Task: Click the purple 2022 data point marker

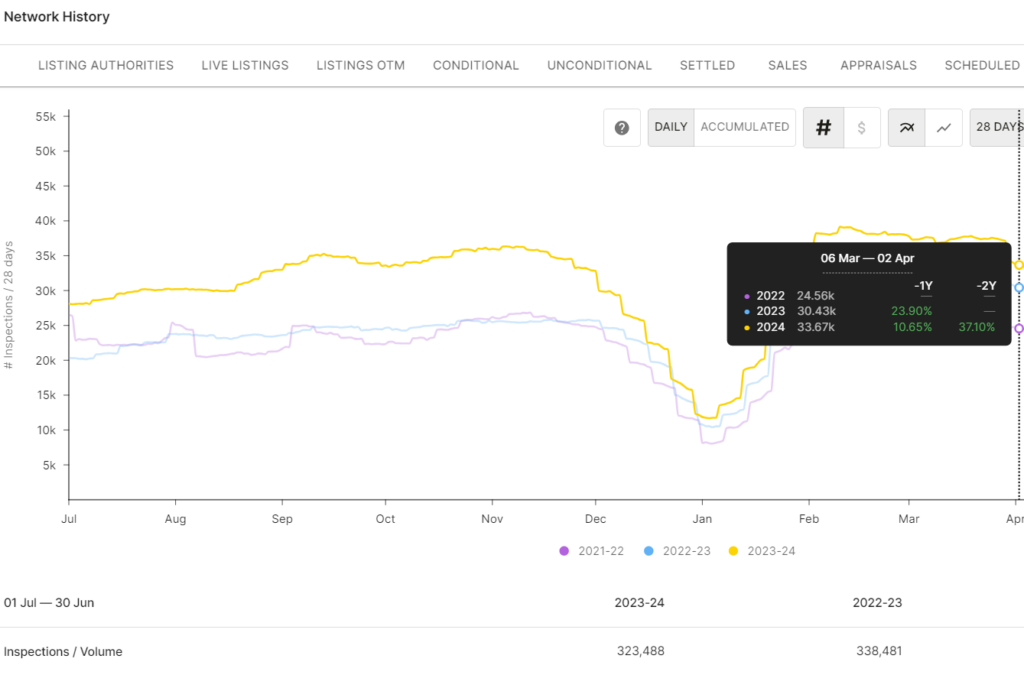Action: point(1018,328)
